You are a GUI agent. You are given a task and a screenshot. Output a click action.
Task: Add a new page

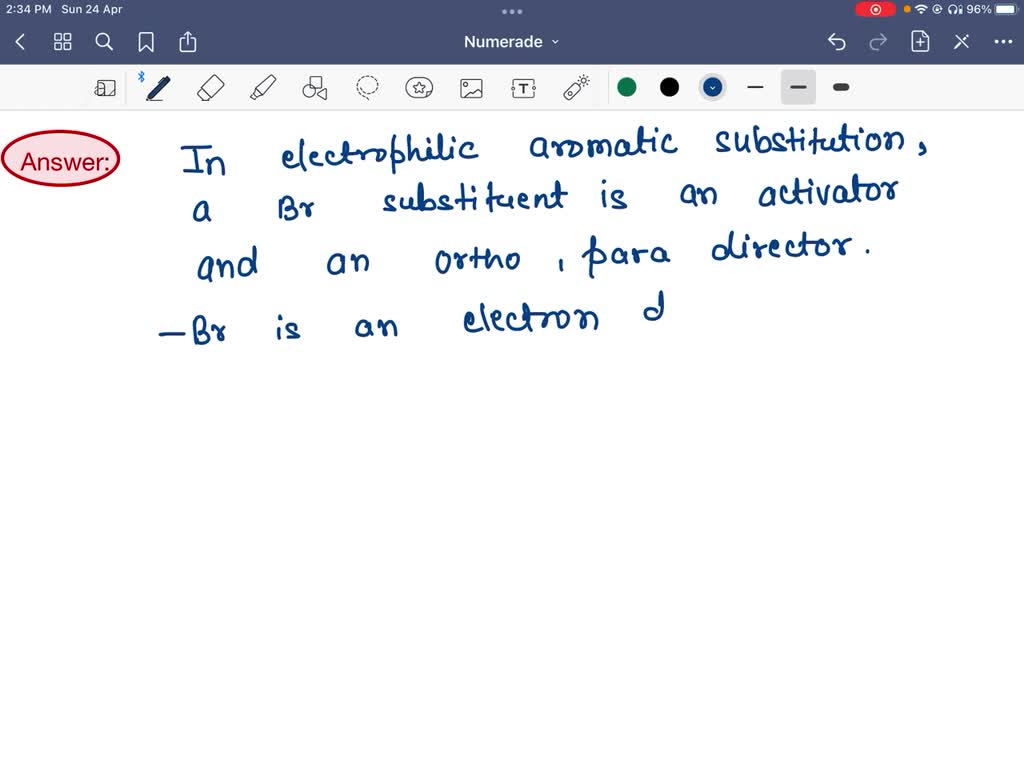(919, 41)
